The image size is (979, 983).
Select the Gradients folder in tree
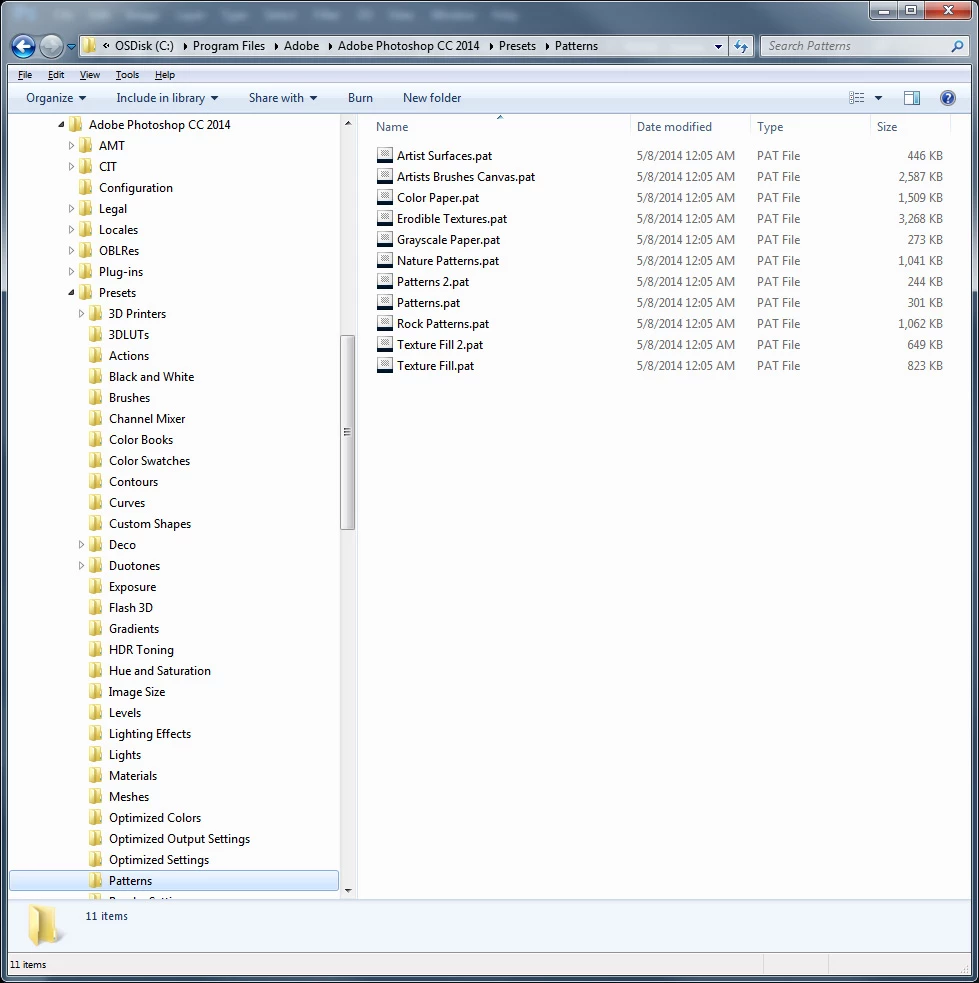click(134, 629)
